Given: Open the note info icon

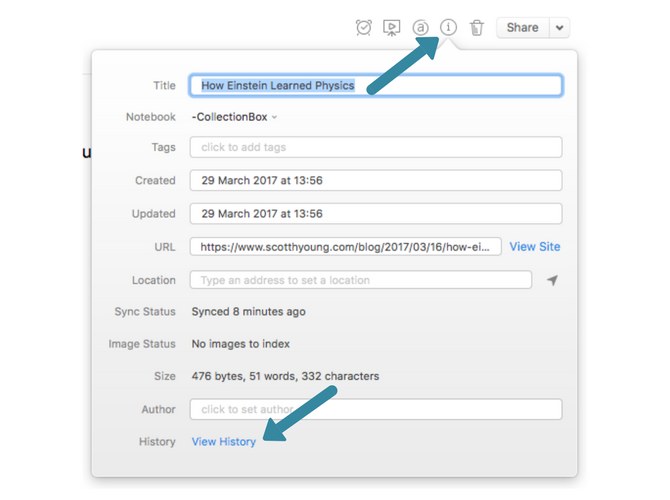Looking at the screenshot, I should (448, 27).
